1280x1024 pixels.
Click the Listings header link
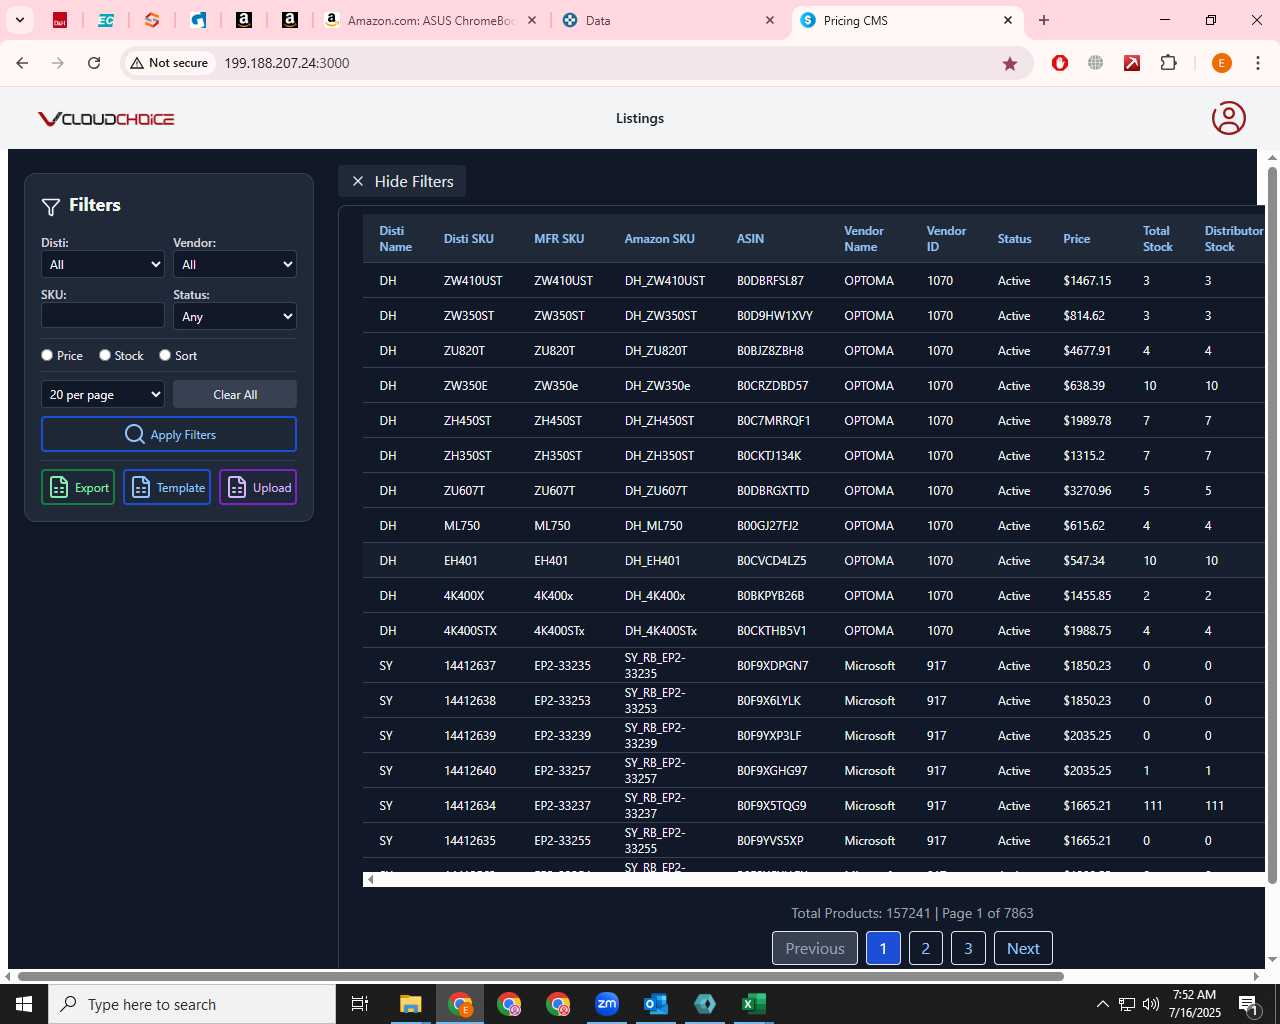tap(640, 118)
